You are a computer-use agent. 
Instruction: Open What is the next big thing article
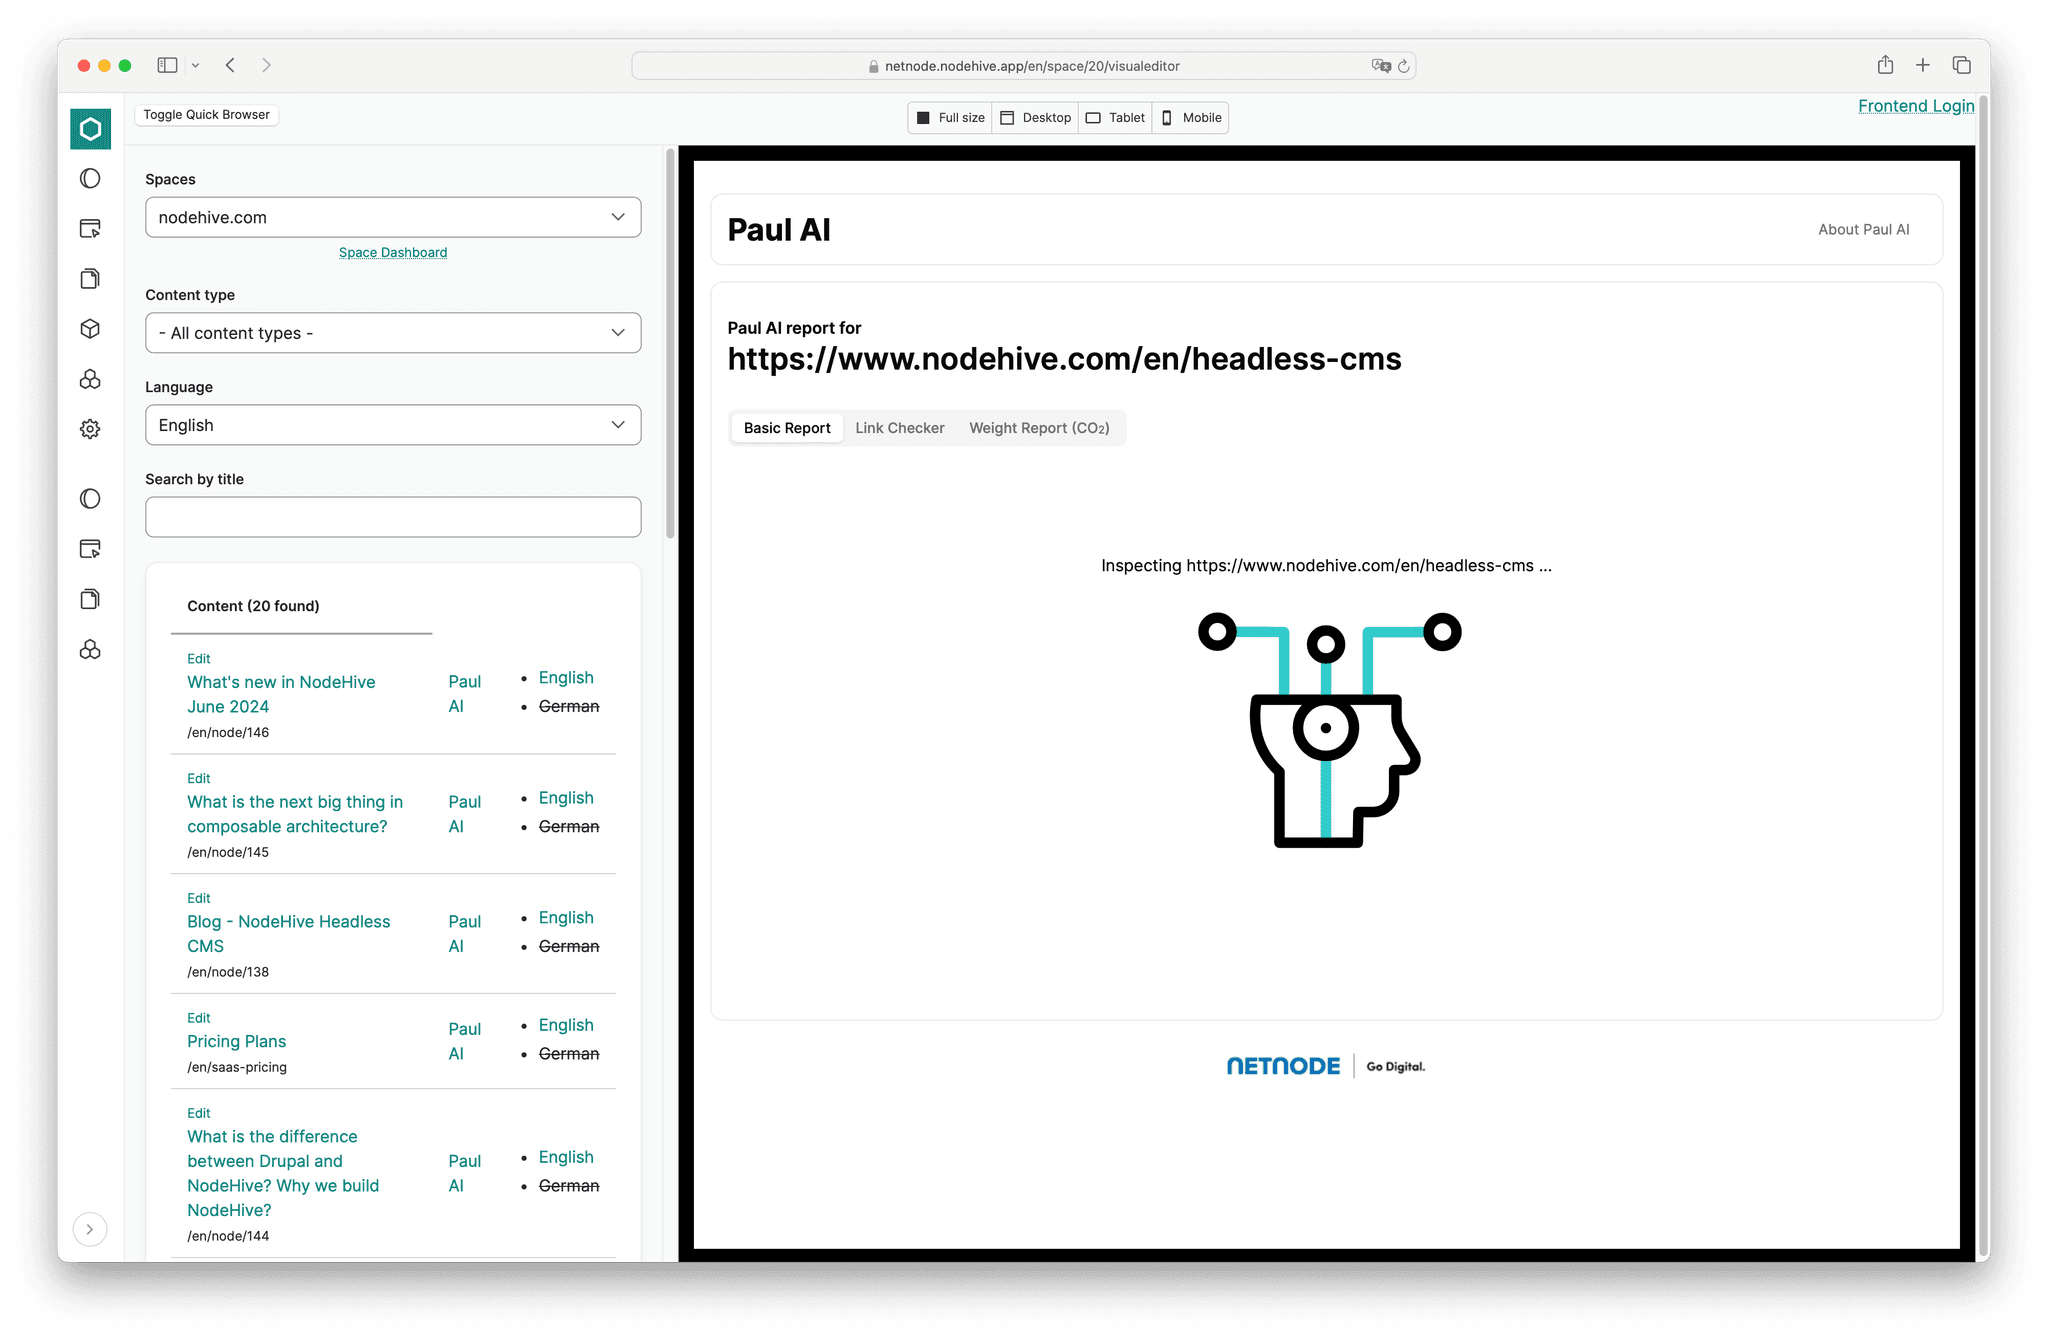(295, 814)
